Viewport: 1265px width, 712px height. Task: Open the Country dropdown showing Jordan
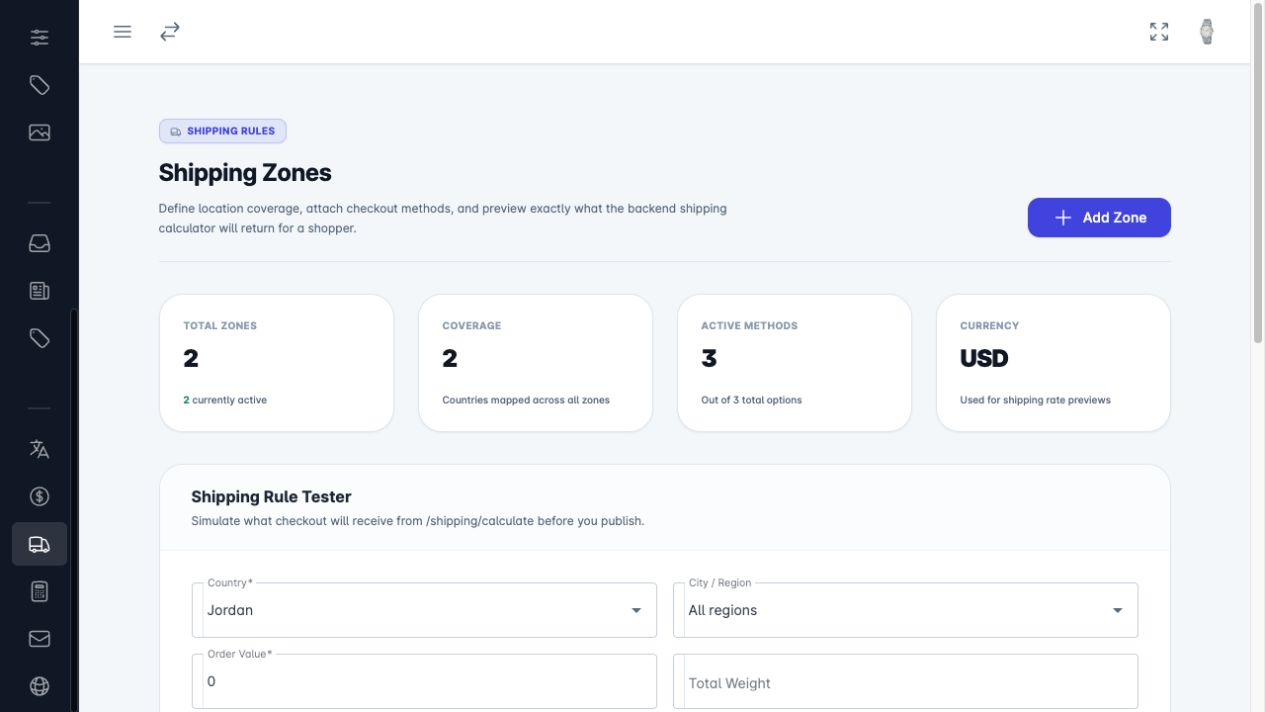424,610
